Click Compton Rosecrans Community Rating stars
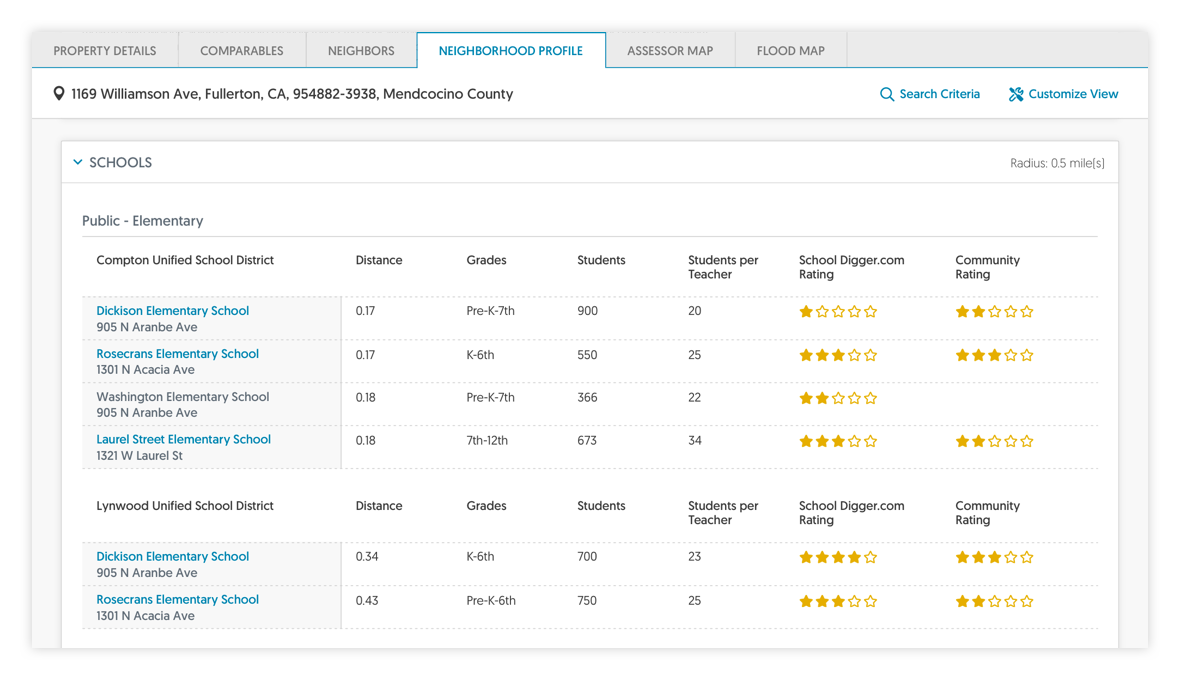The image size is (1180, 680). pos(994,355)
